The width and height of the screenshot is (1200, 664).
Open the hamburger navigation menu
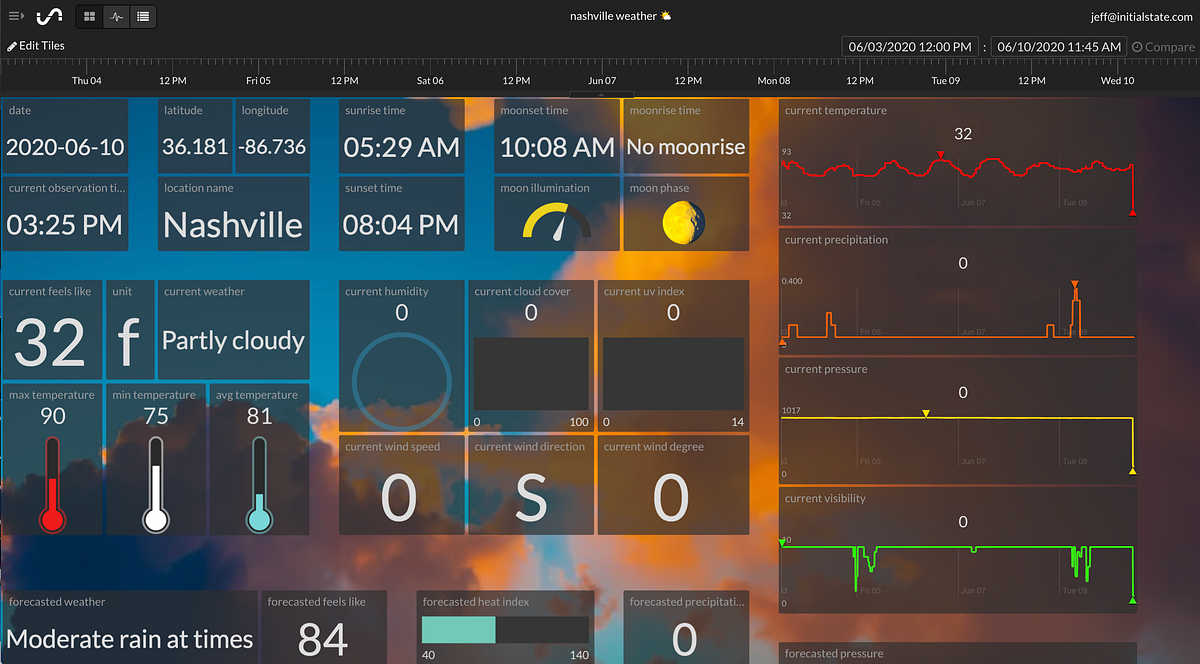tap(13, 16)
